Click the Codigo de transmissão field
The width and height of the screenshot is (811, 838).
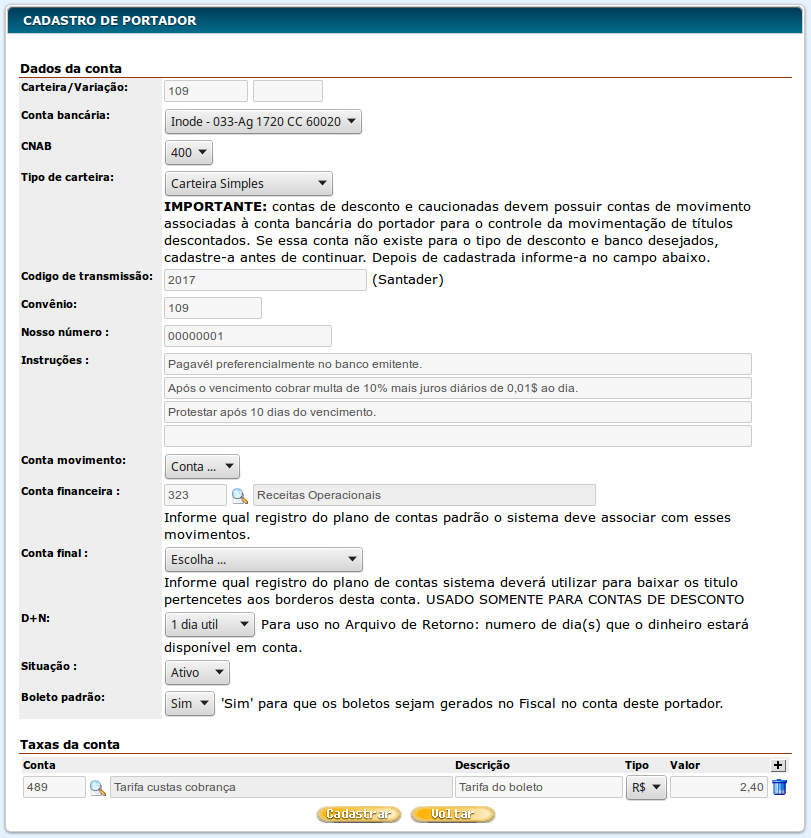[265, 280]
